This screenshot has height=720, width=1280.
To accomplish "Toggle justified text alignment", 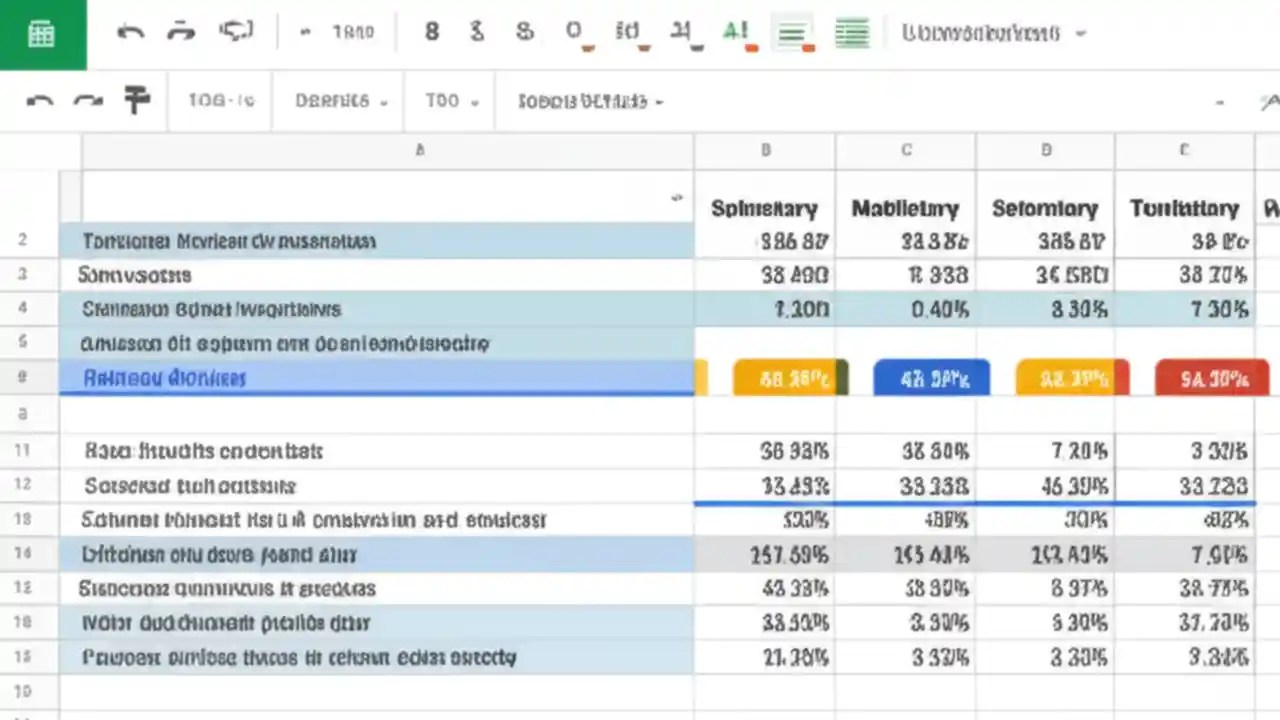I will (x=852, y=31).
